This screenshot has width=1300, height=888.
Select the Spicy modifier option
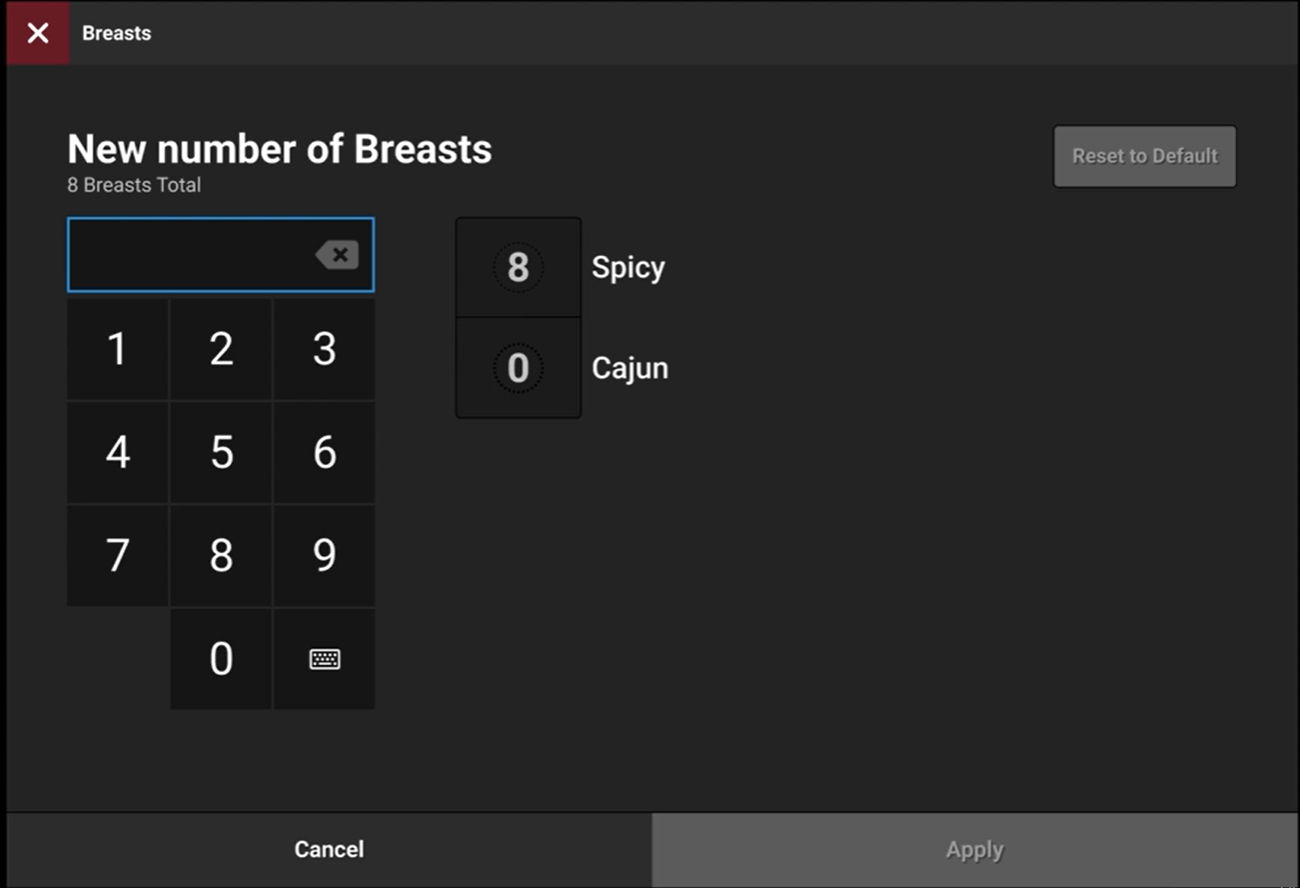click(628, 267)
